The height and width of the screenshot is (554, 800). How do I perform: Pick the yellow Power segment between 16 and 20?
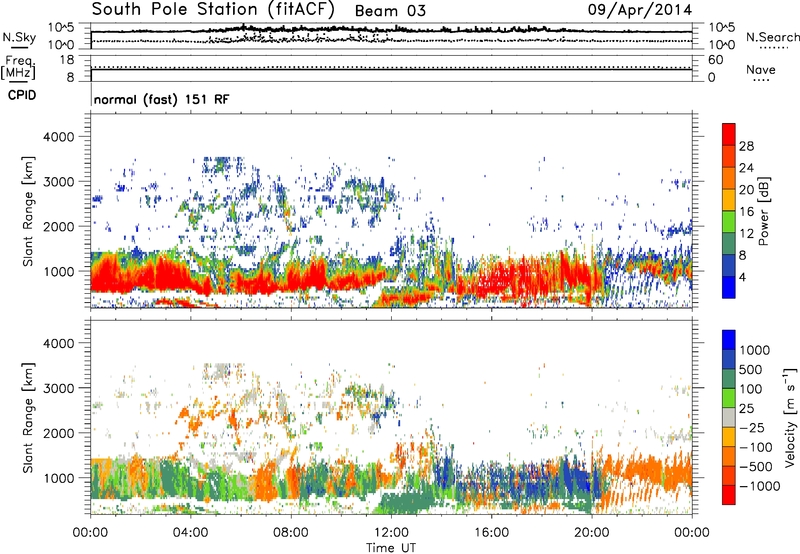[729, 200]
